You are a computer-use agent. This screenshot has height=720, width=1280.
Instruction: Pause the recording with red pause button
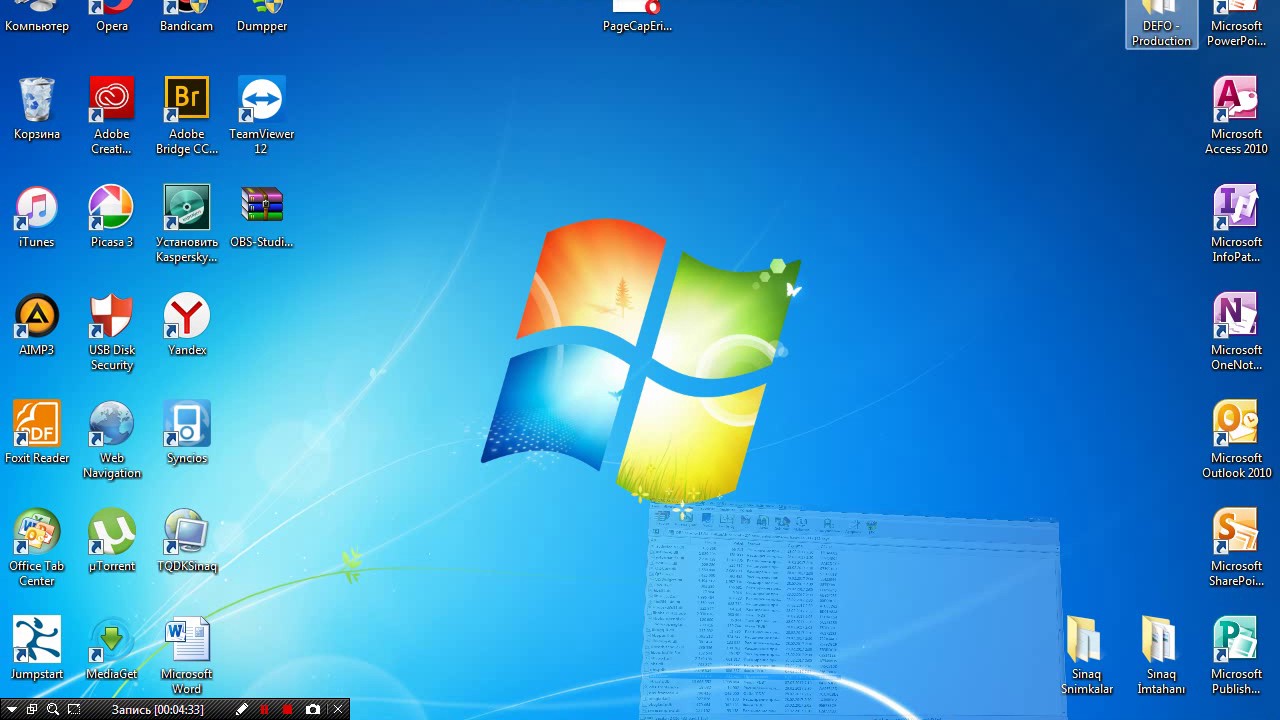pyautogui.click(x=265, y=709)
